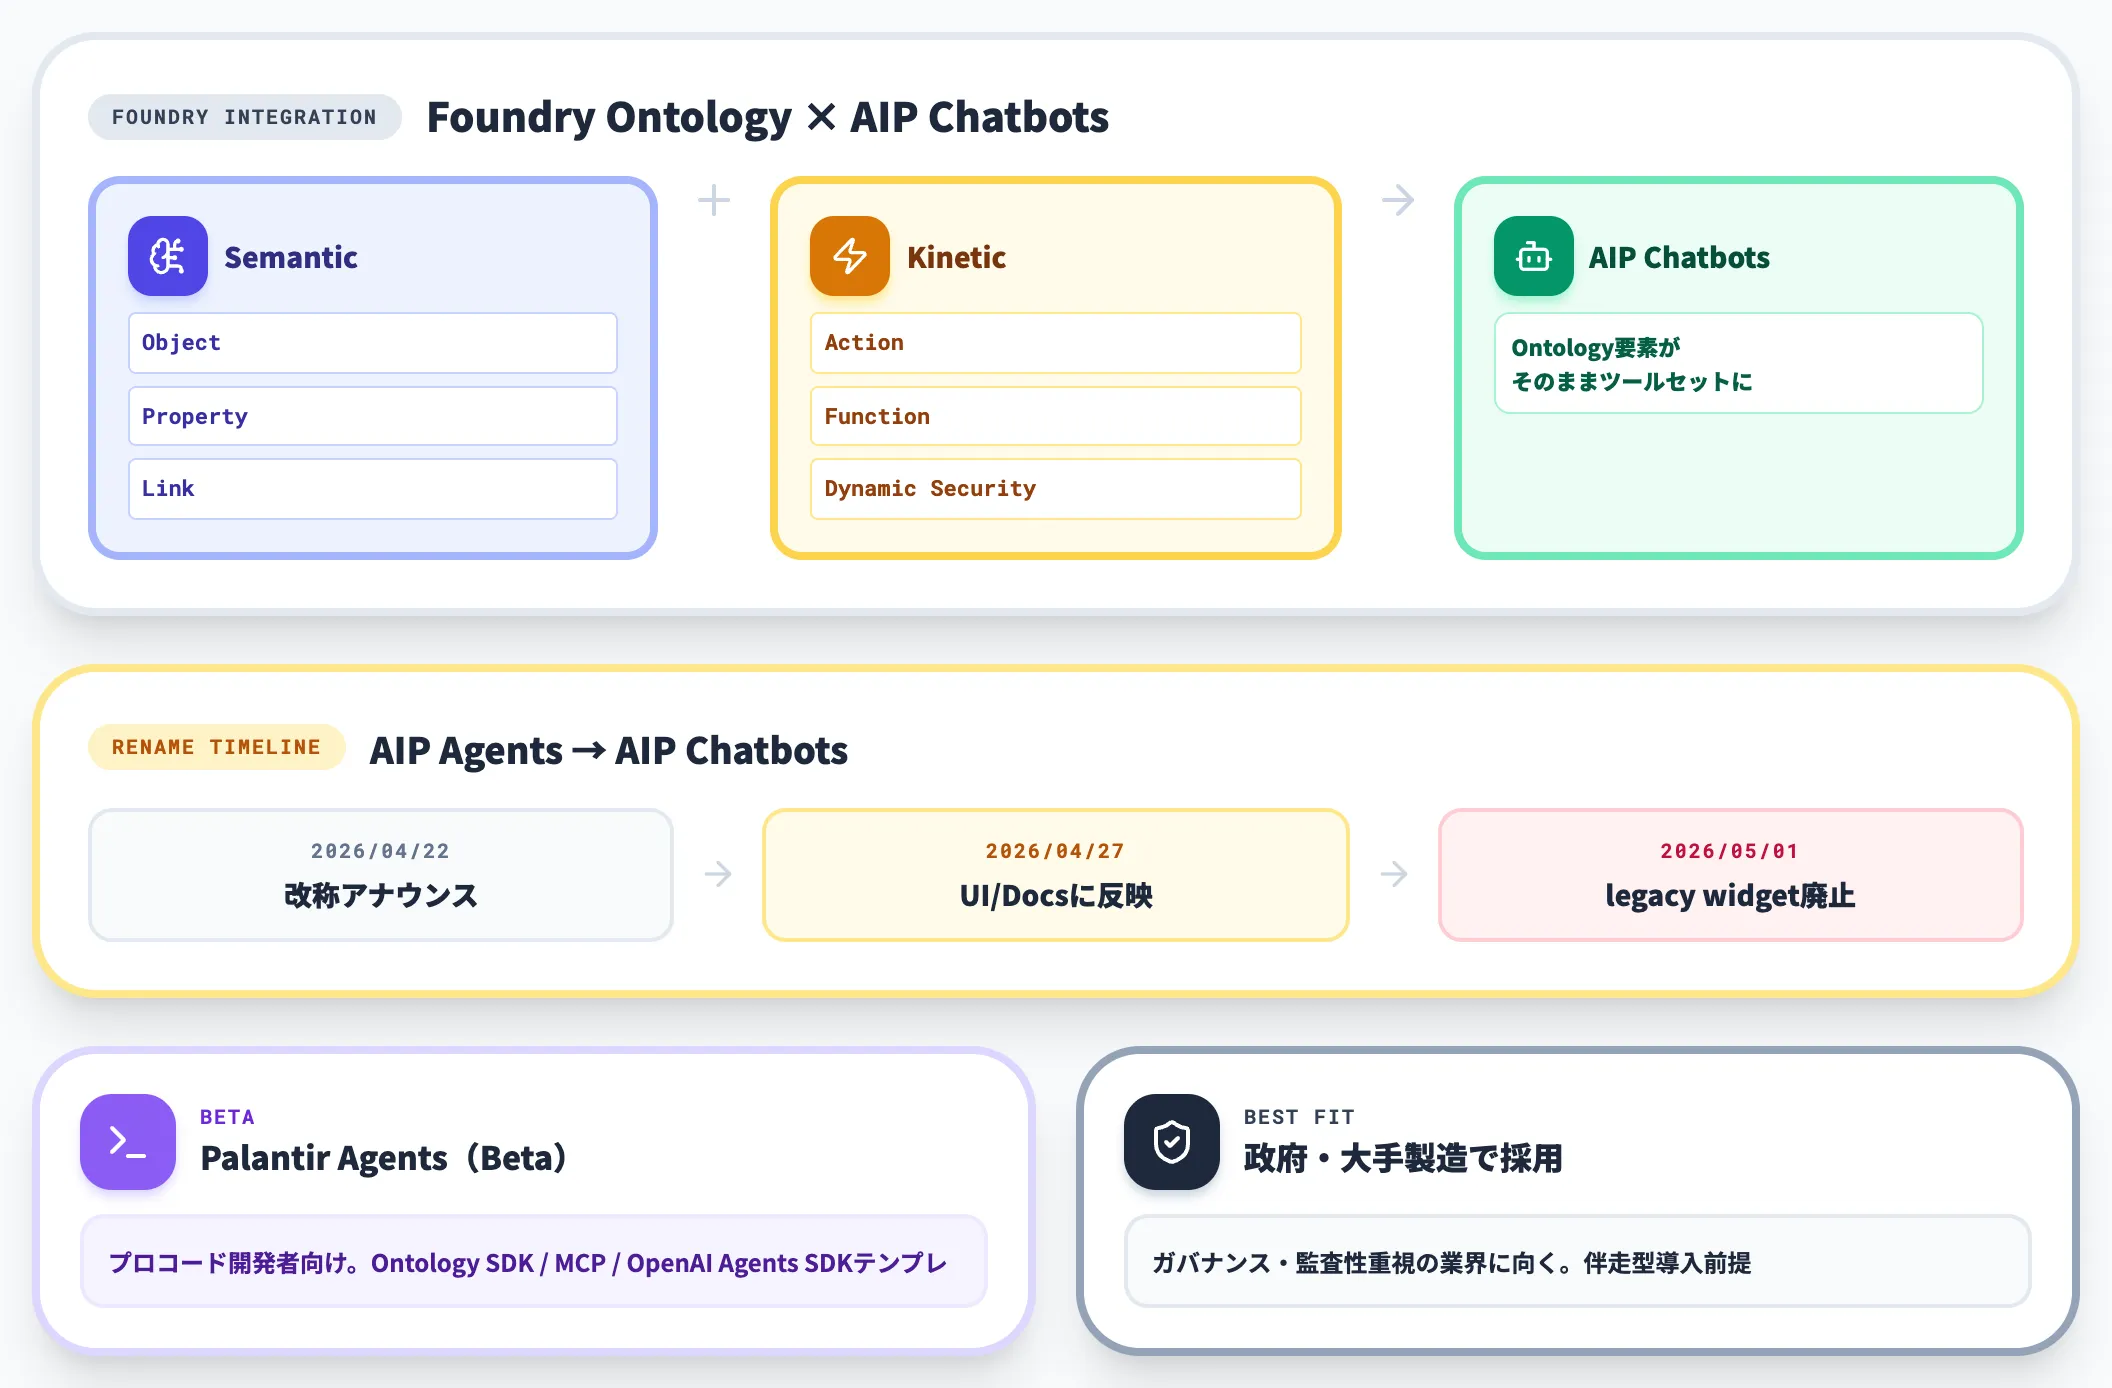The image size is (2112, 1388).
Task: Click the Palantir Agents terminal icon
Action: click(128, 1141)
